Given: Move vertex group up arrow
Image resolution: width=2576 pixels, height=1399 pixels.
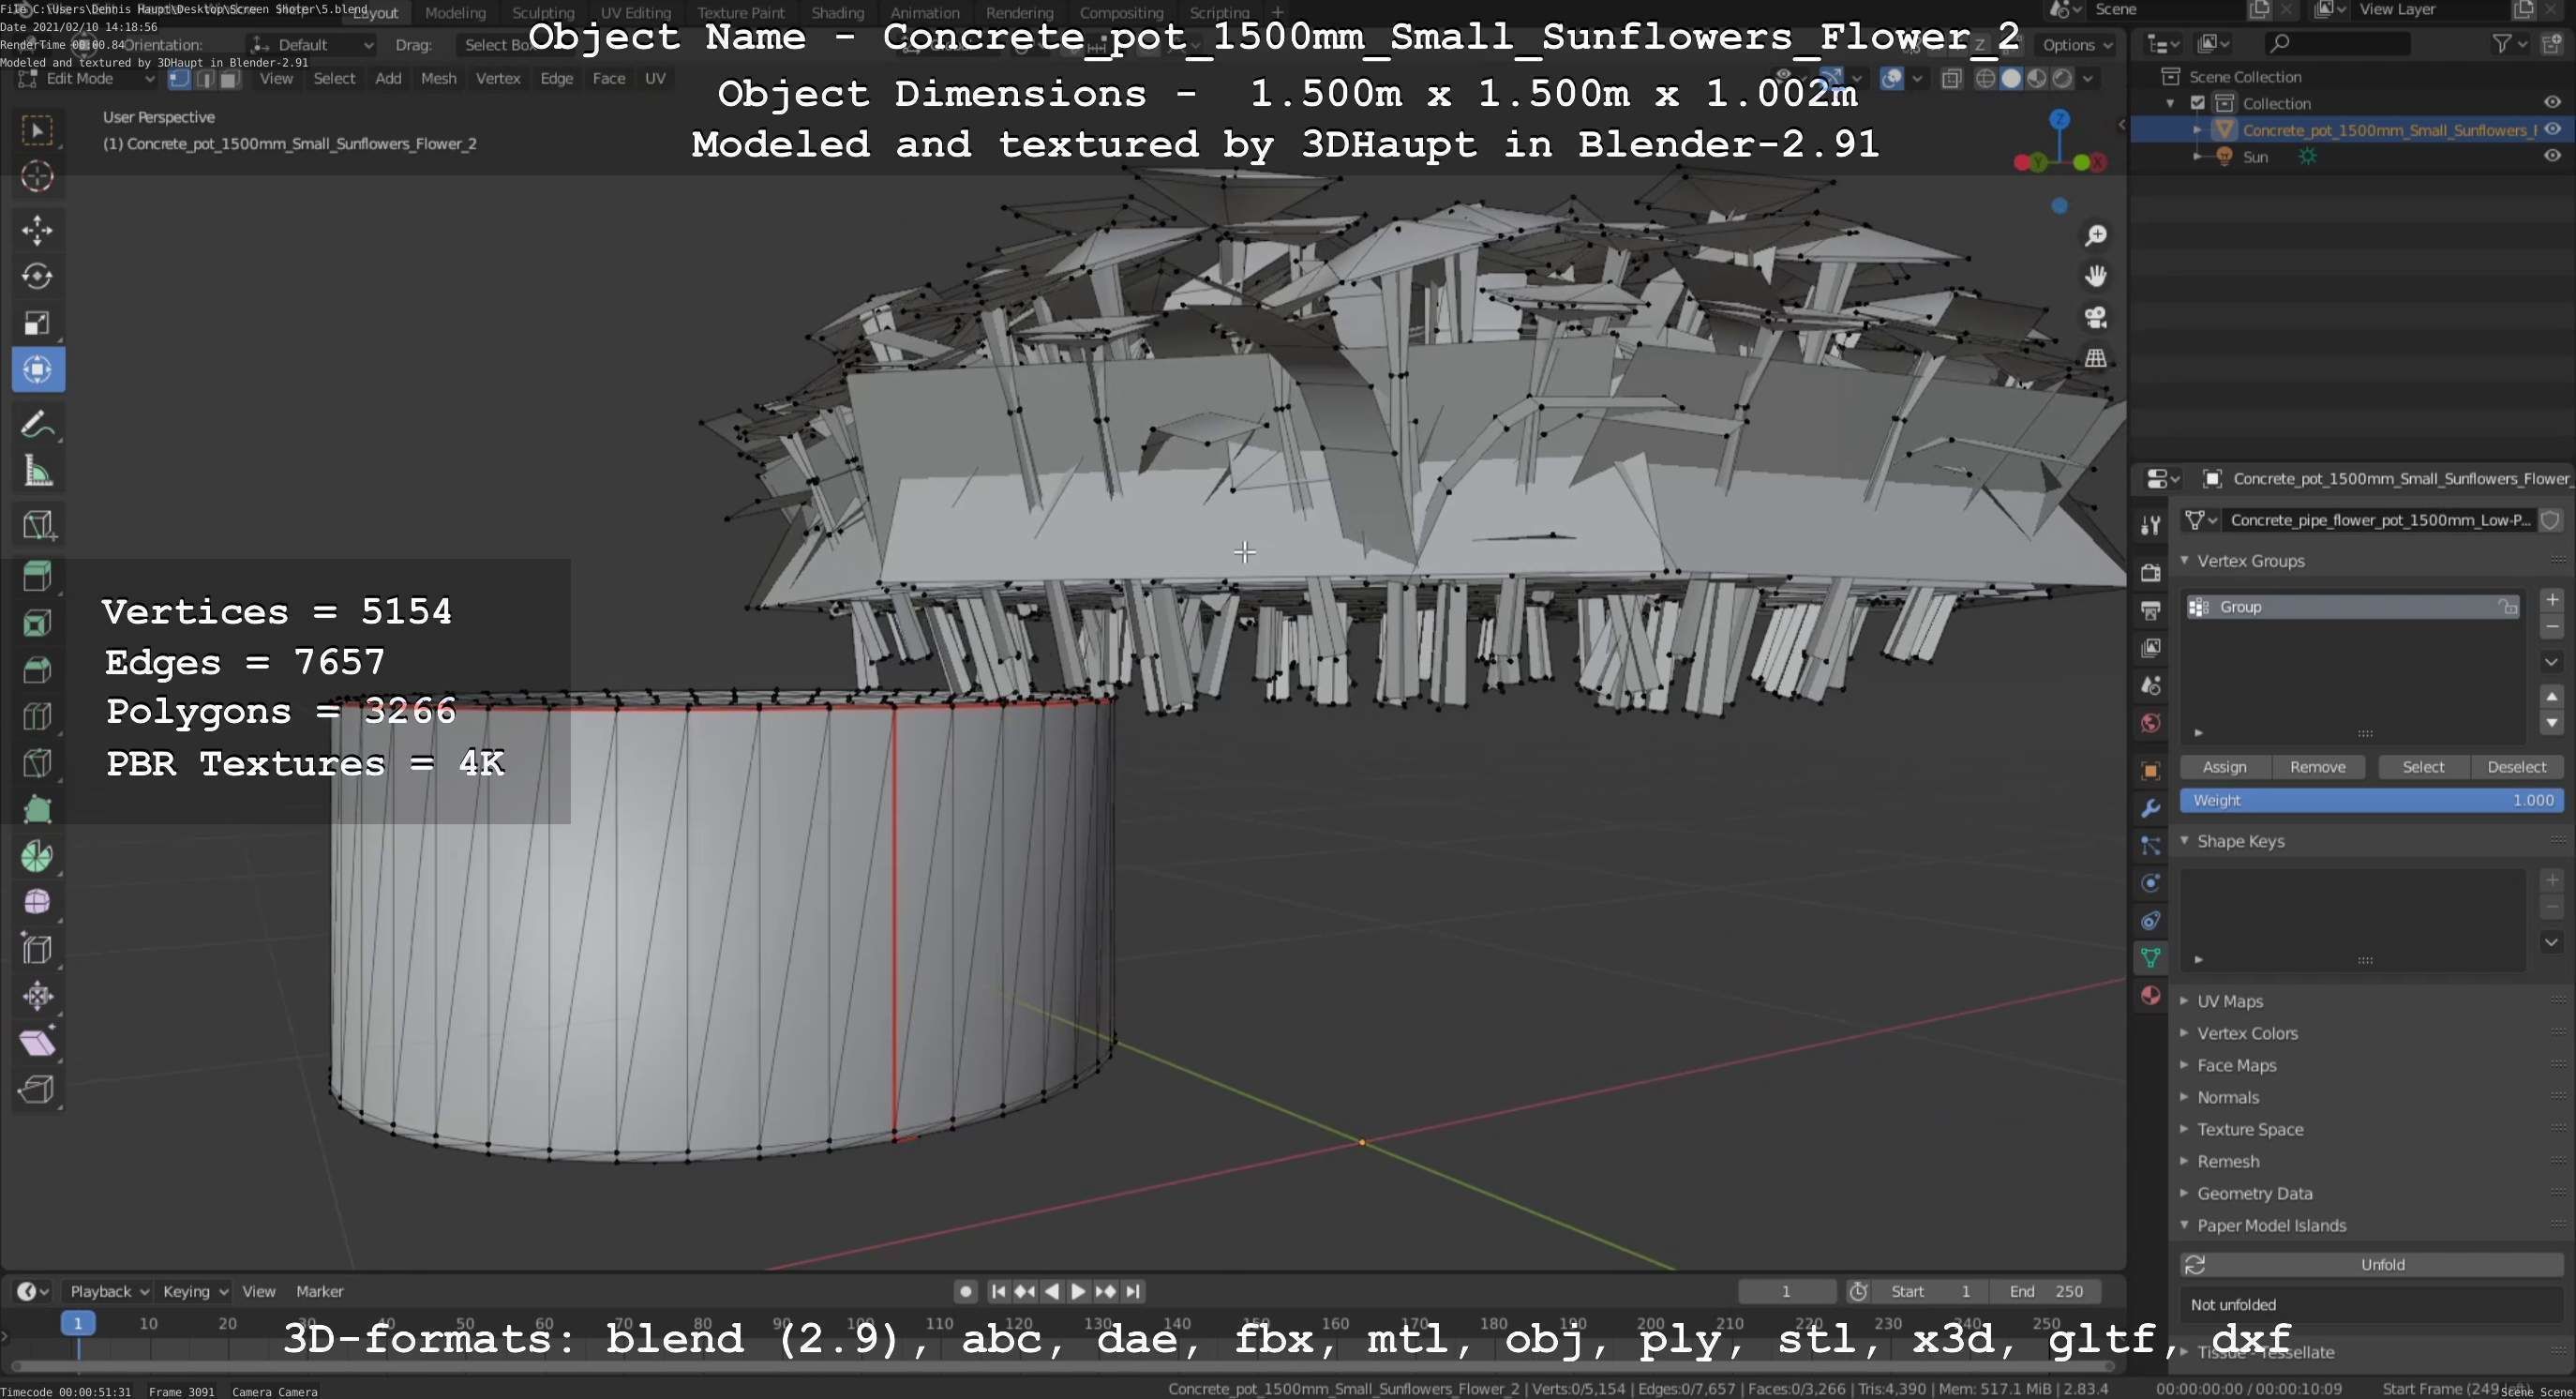Looking at the screenshot, I should point(2551,697).
